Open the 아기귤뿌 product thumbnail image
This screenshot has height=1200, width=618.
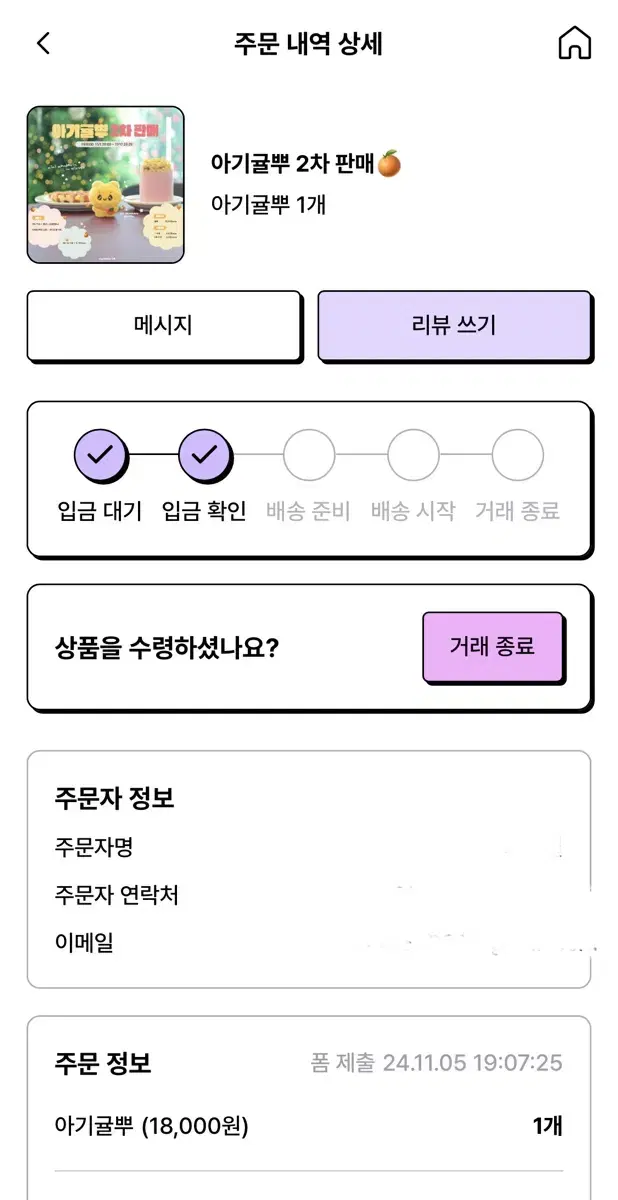pyautogui.click(x=106, y=185)
